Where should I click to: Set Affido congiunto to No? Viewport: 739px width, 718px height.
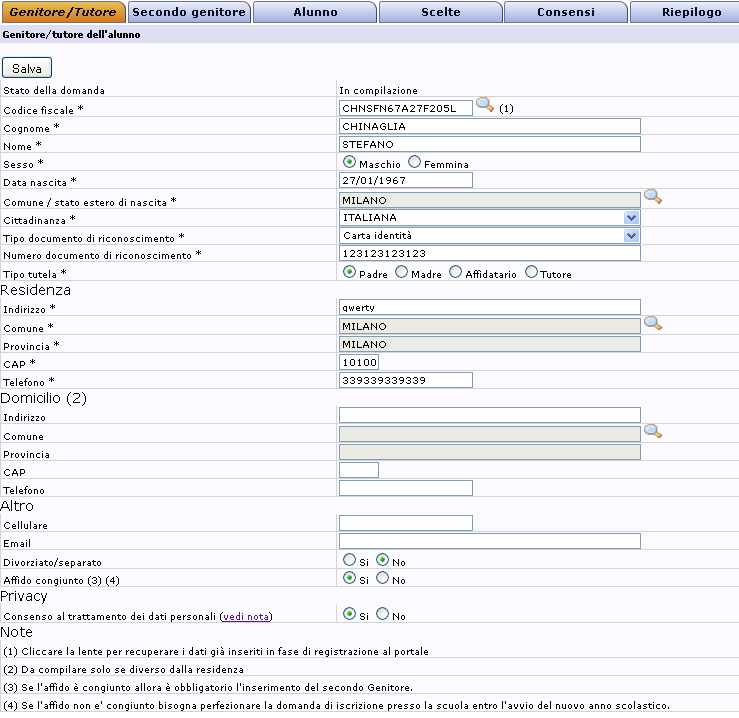[383, 578]
